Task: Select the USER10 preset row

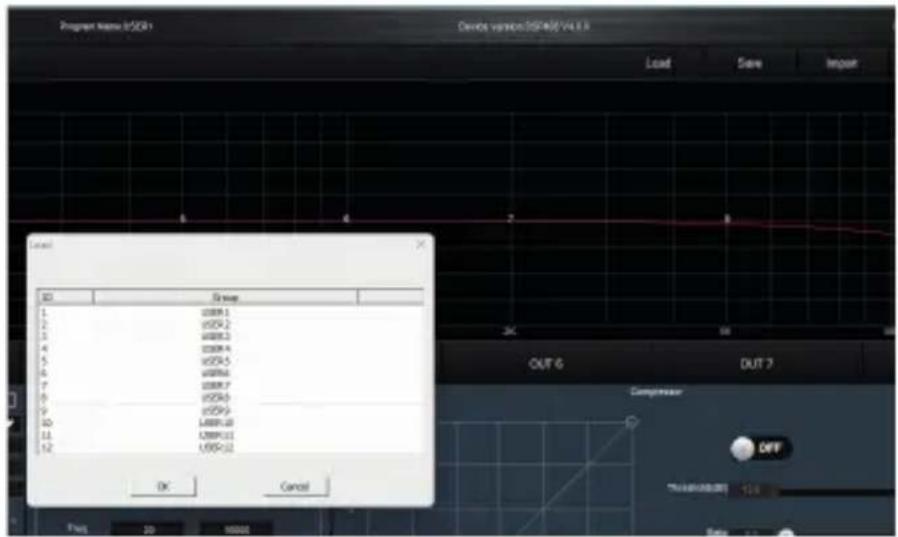Action: pos(231,423)
